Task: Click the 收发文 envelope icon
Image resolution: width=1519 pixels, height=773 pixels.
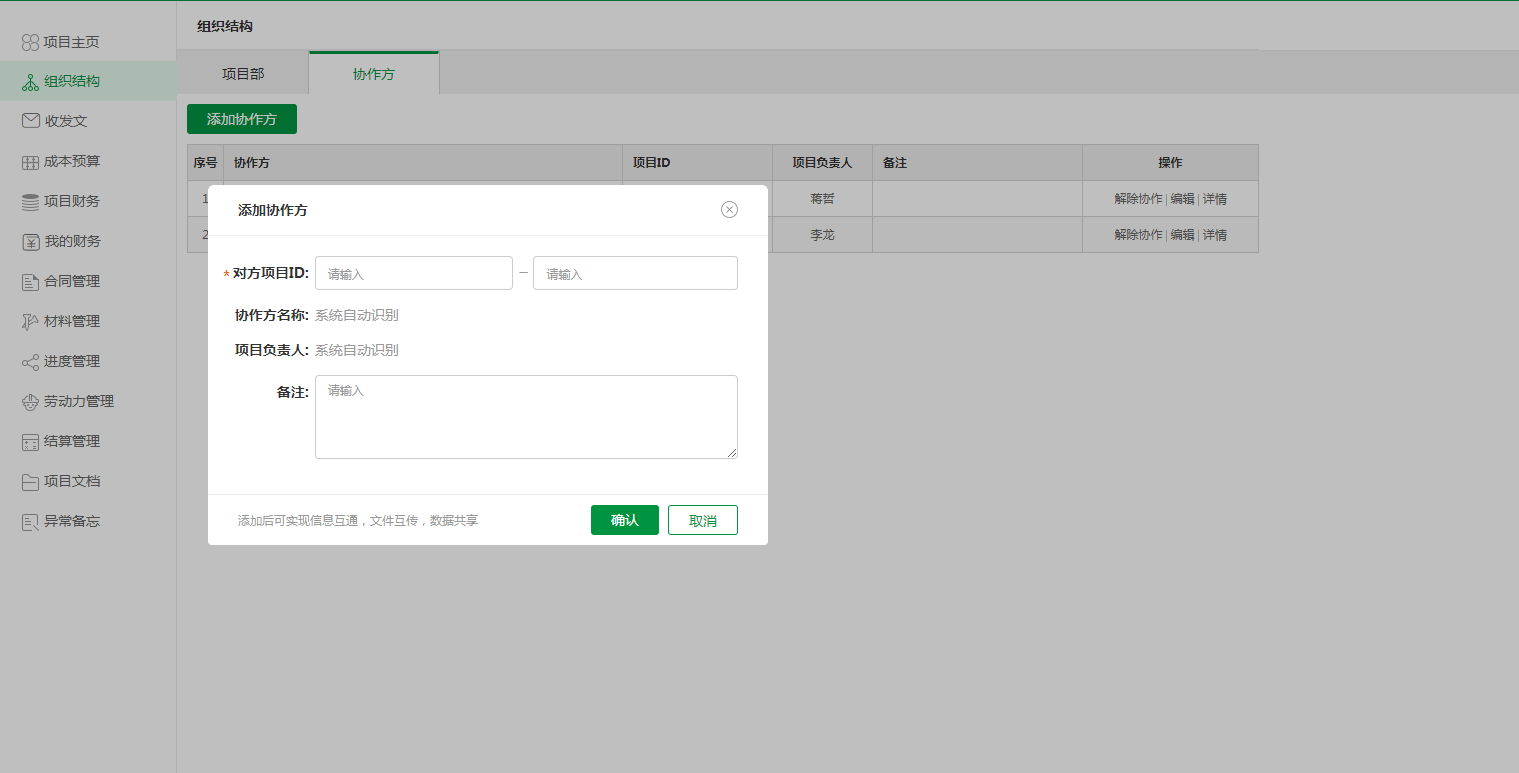Action: pos(30,121)
